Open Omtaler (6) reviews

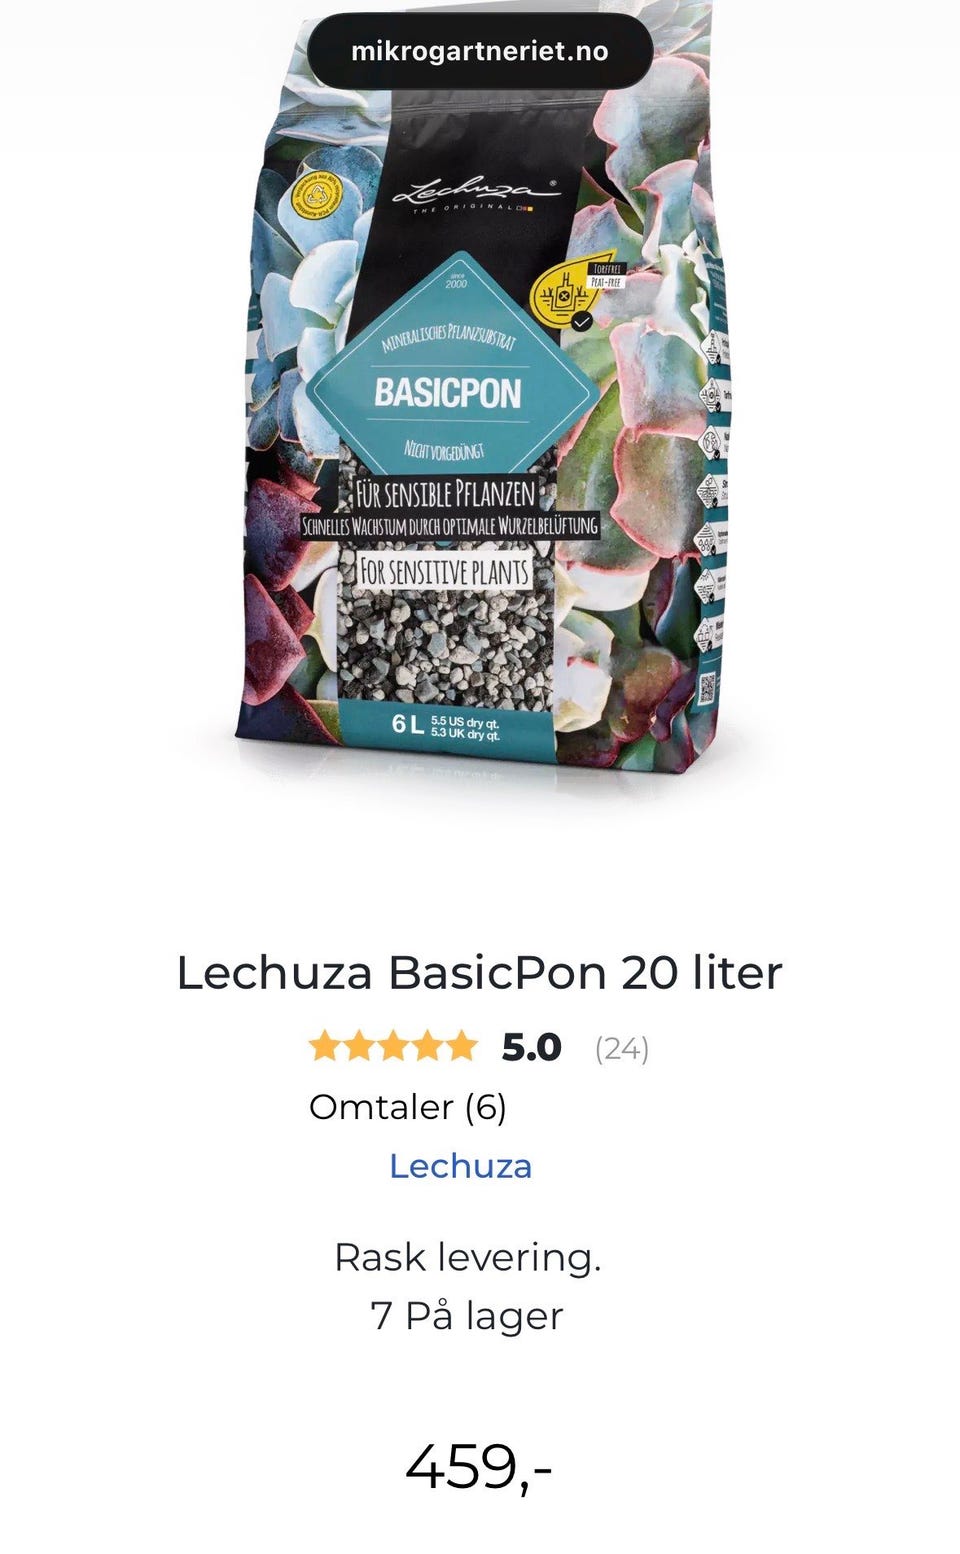coord(408,1107)
